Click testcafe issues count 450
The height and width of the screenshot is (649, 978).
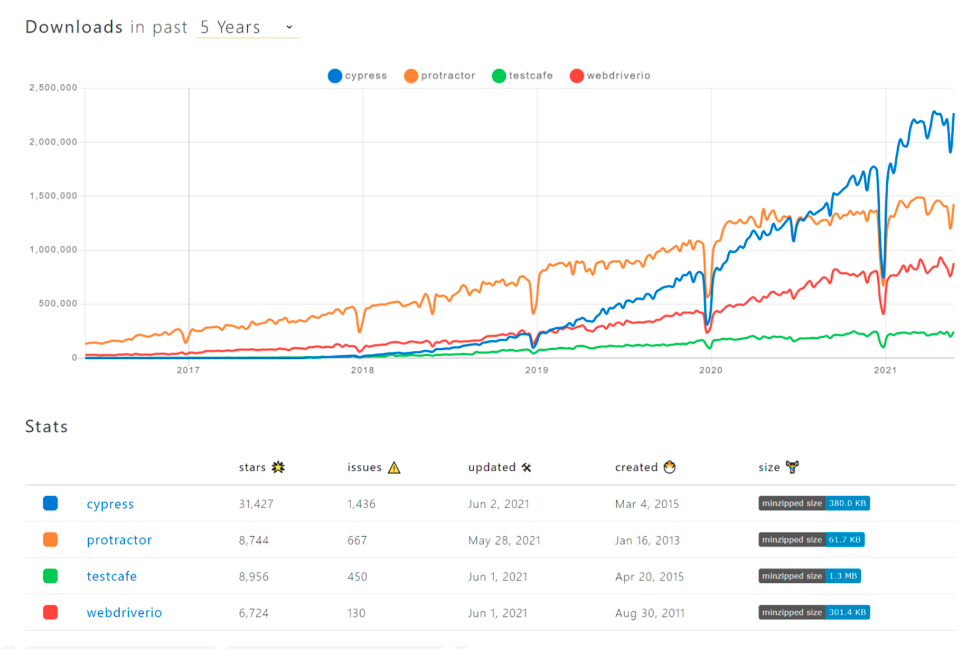coord(357,577)
